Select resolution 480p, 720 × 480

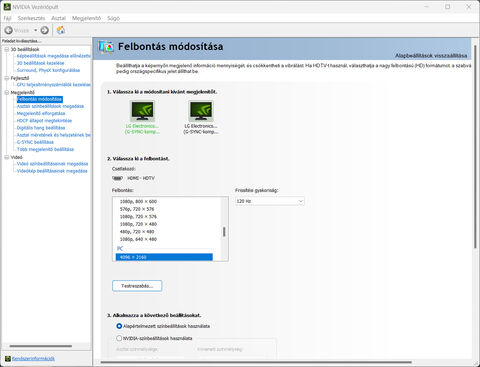click(x=137, y=232)
